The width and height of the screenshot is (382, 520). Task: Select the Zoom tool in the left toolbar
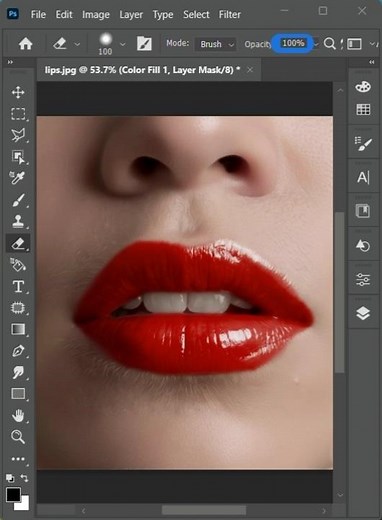(x=18, y=437)
